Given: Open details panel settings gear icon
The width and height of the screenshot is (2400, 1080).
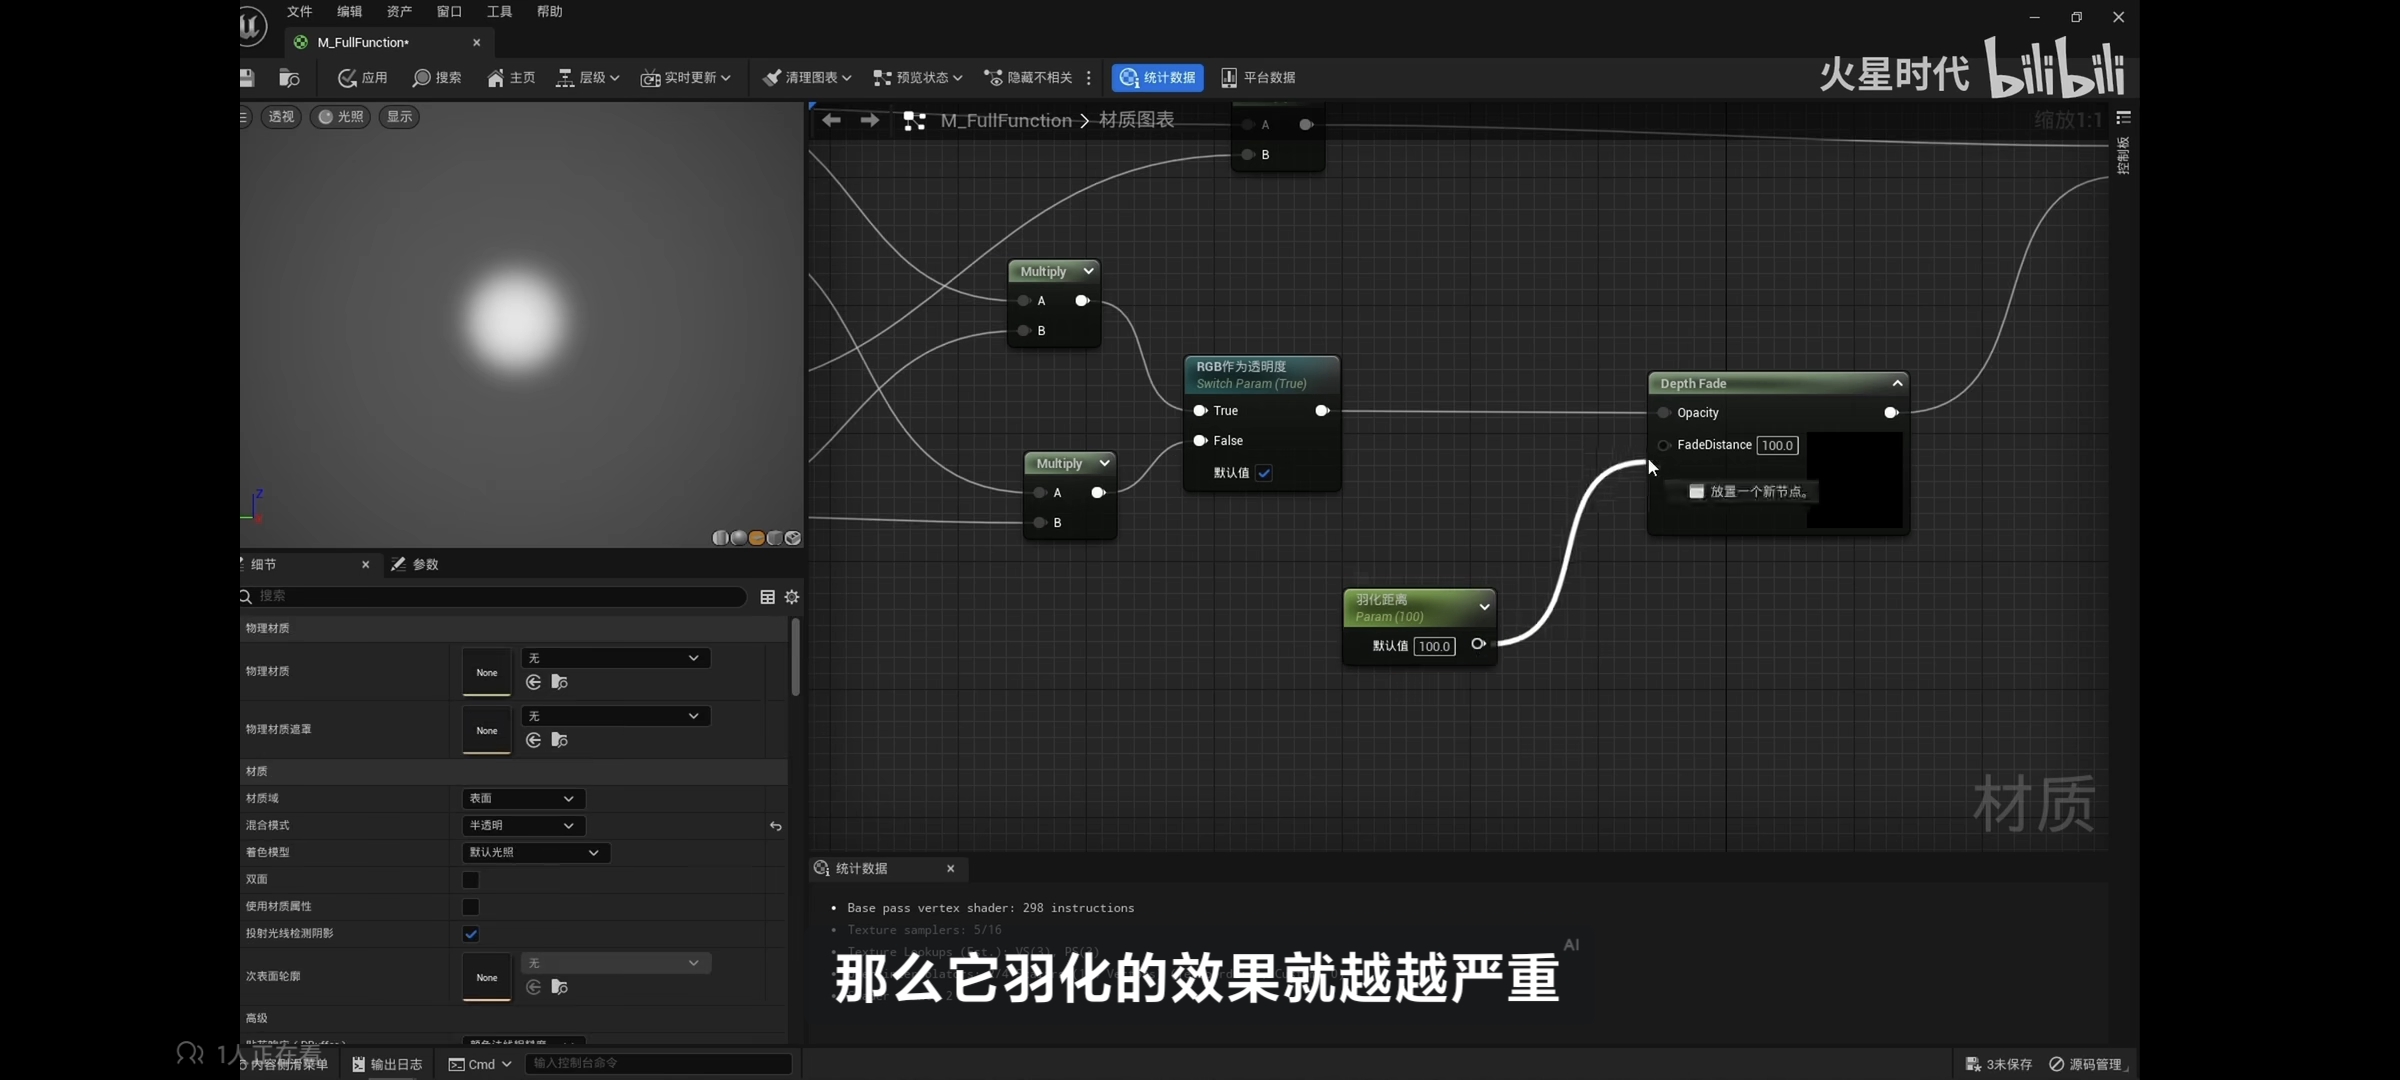Looking at the screenshot, I should pos(792,597).
